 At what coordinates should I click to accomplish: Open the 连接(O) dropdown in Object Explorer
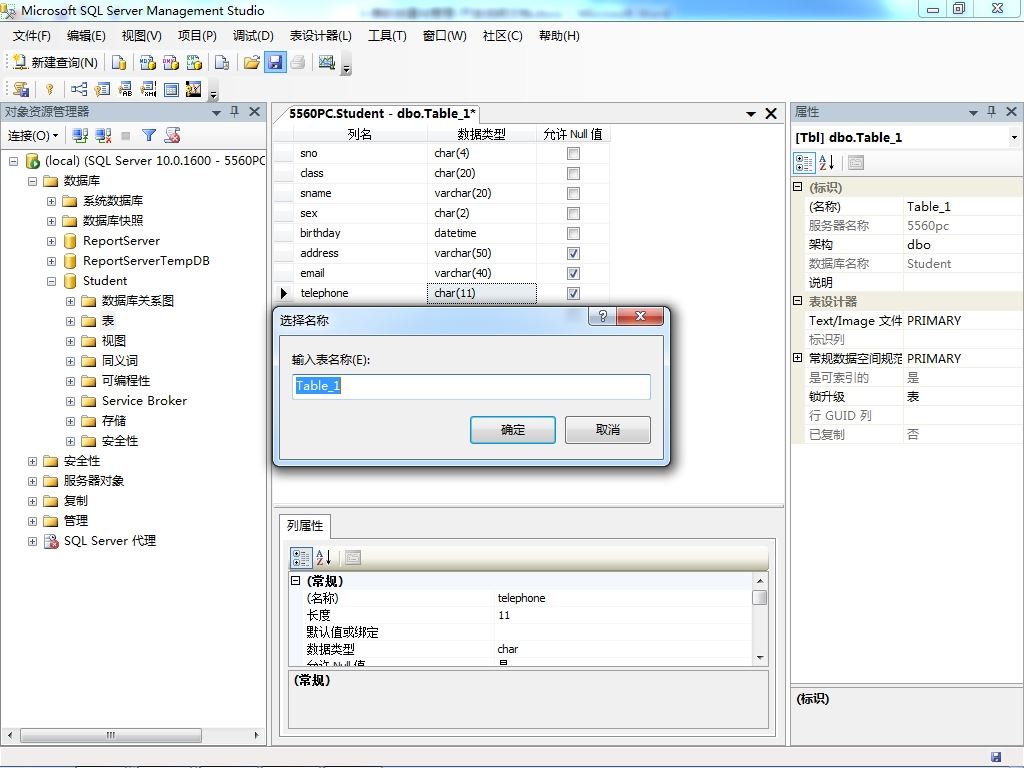[x=33, y=135]
